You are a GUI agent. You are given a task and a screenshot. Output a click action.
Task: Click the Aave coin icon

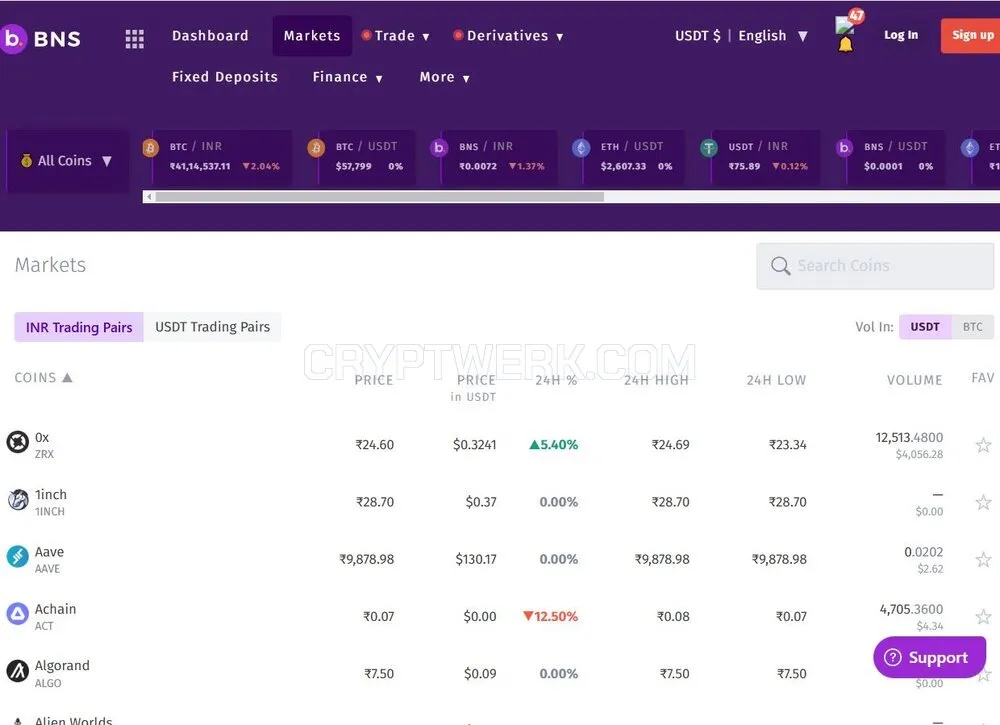pyautogui.click(x=18, y=557)
